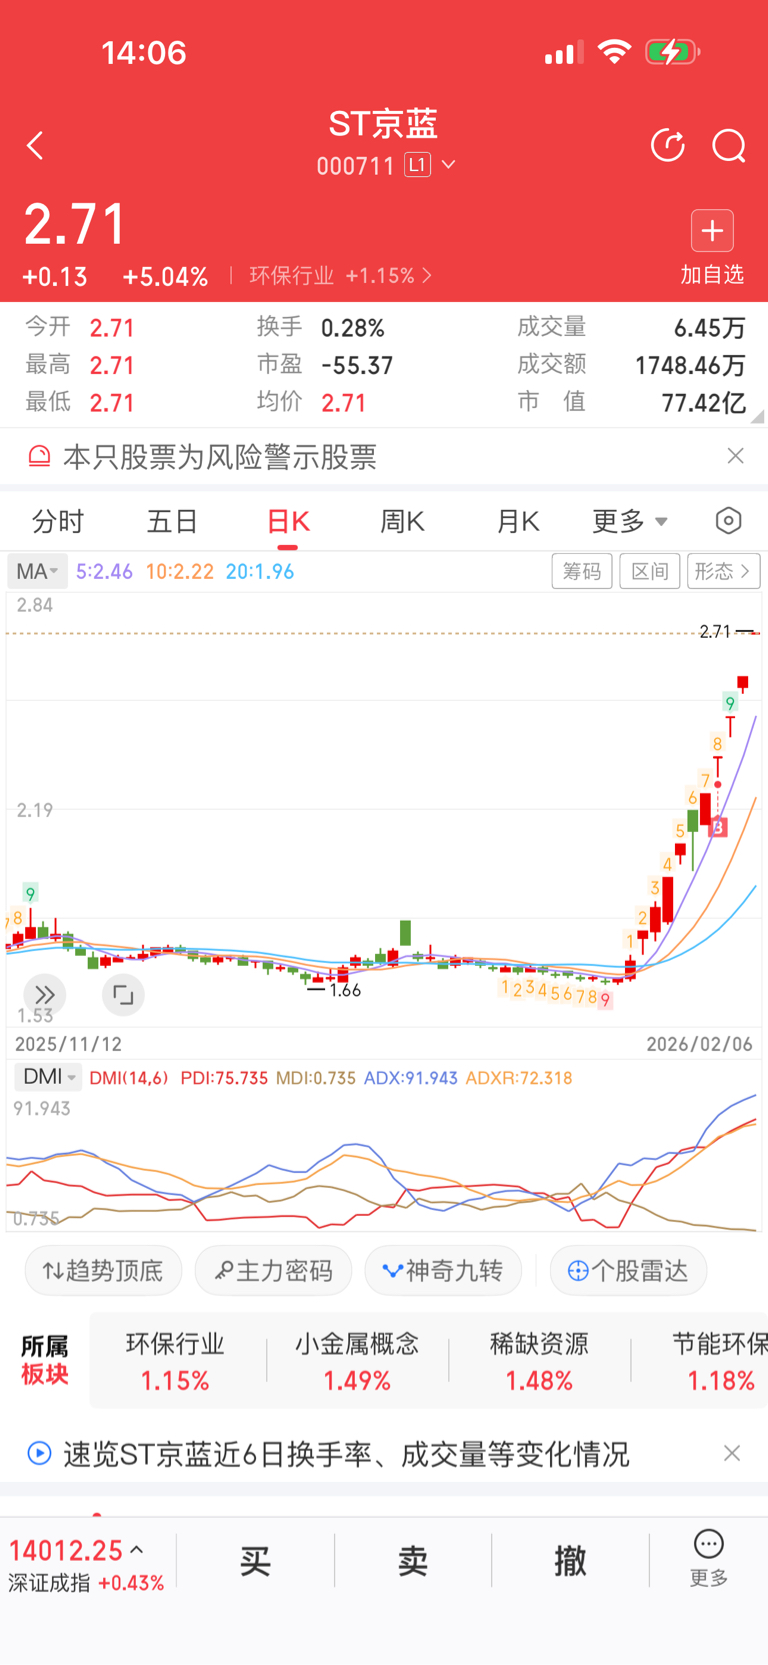Select the 周K tab
The width and height of the screenshot is (768, 1665).
coord(402,521)
